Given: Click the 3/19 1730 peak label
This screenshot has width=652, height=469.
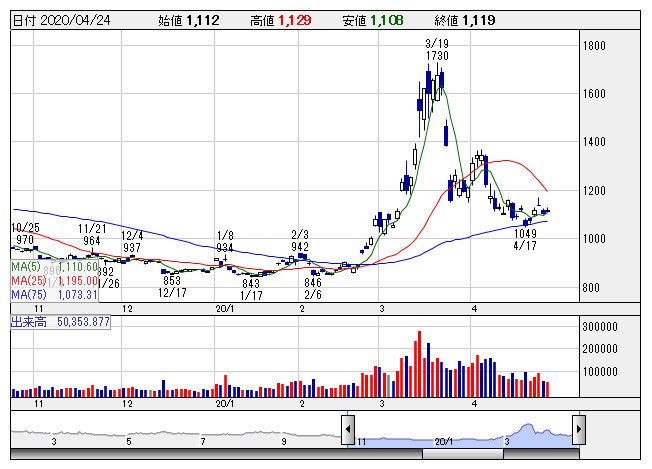Looking at the screenshot, I should [436, 50].
